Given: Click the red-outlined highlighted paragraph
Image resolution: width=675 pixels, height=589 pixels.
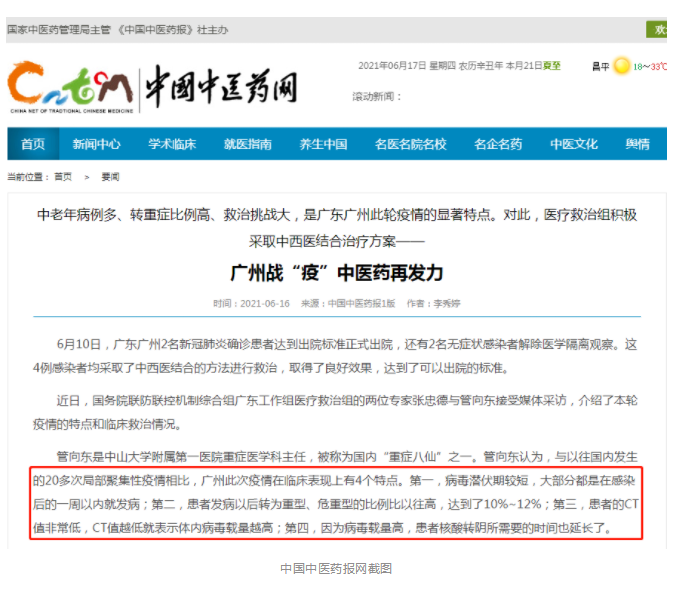Looking at the screenshot, I should click(x=336, y=502).
